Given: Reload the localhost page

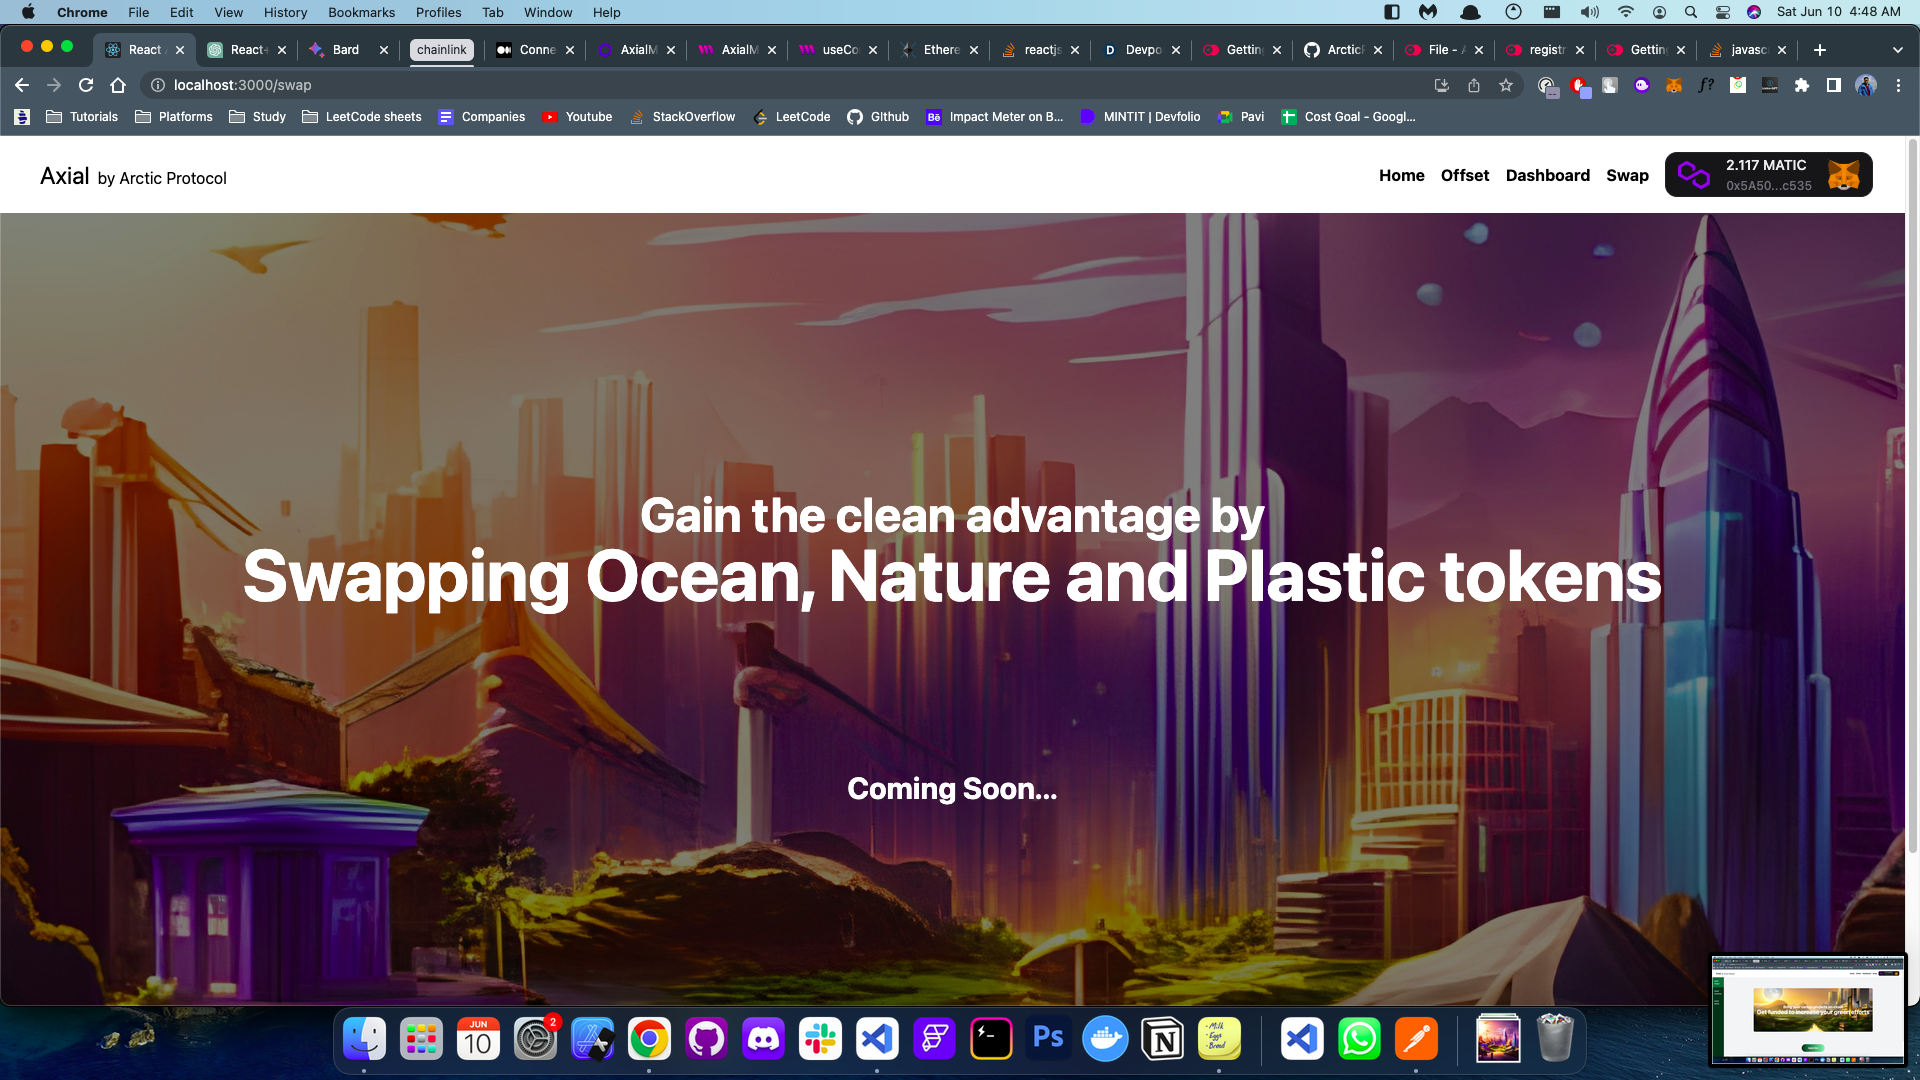Looking at the screenshot, I should (x=86, y=85).
